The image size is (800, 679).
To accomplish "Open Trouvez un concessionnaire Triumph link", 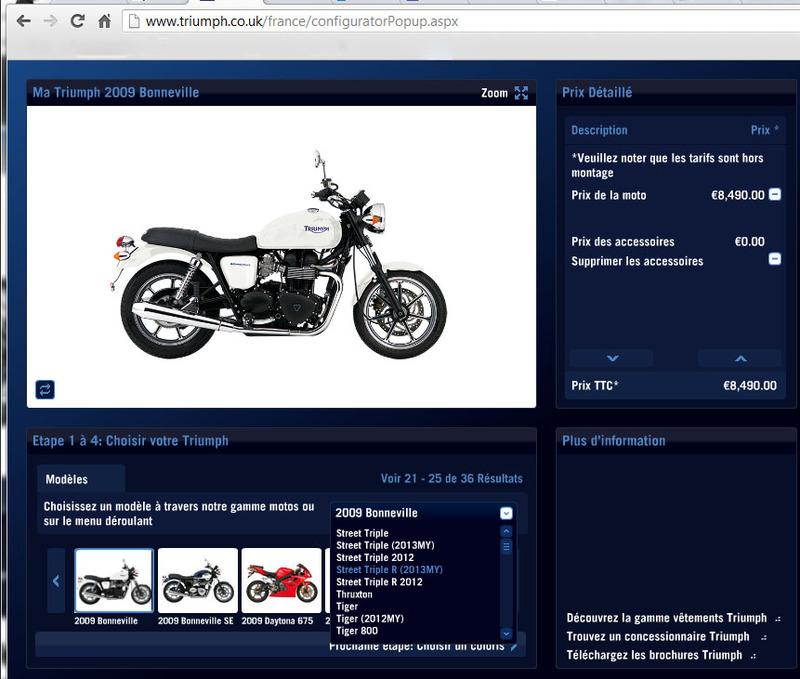I will (x=658, y=637).
